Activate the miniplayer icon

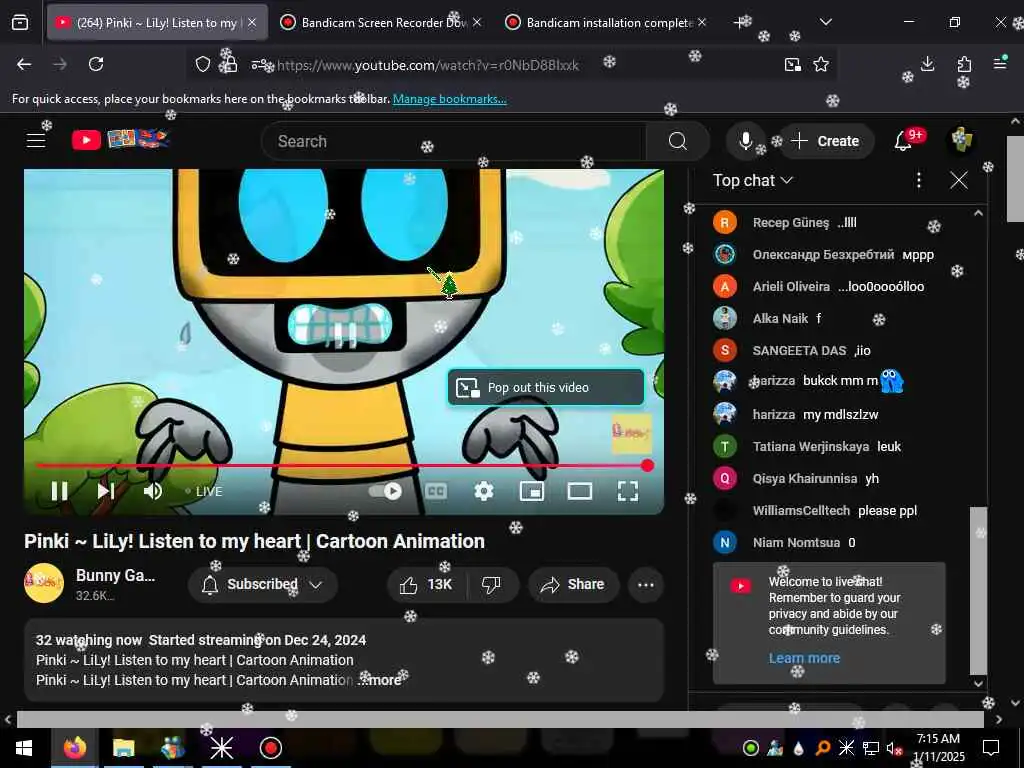(x=532, y=491)
